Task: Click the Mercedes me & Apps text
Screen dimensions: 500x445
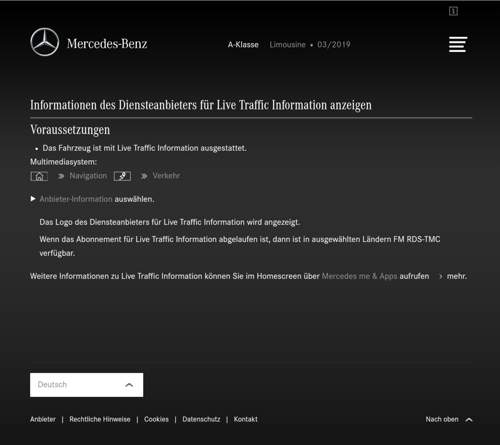Action: pos(359,276)
